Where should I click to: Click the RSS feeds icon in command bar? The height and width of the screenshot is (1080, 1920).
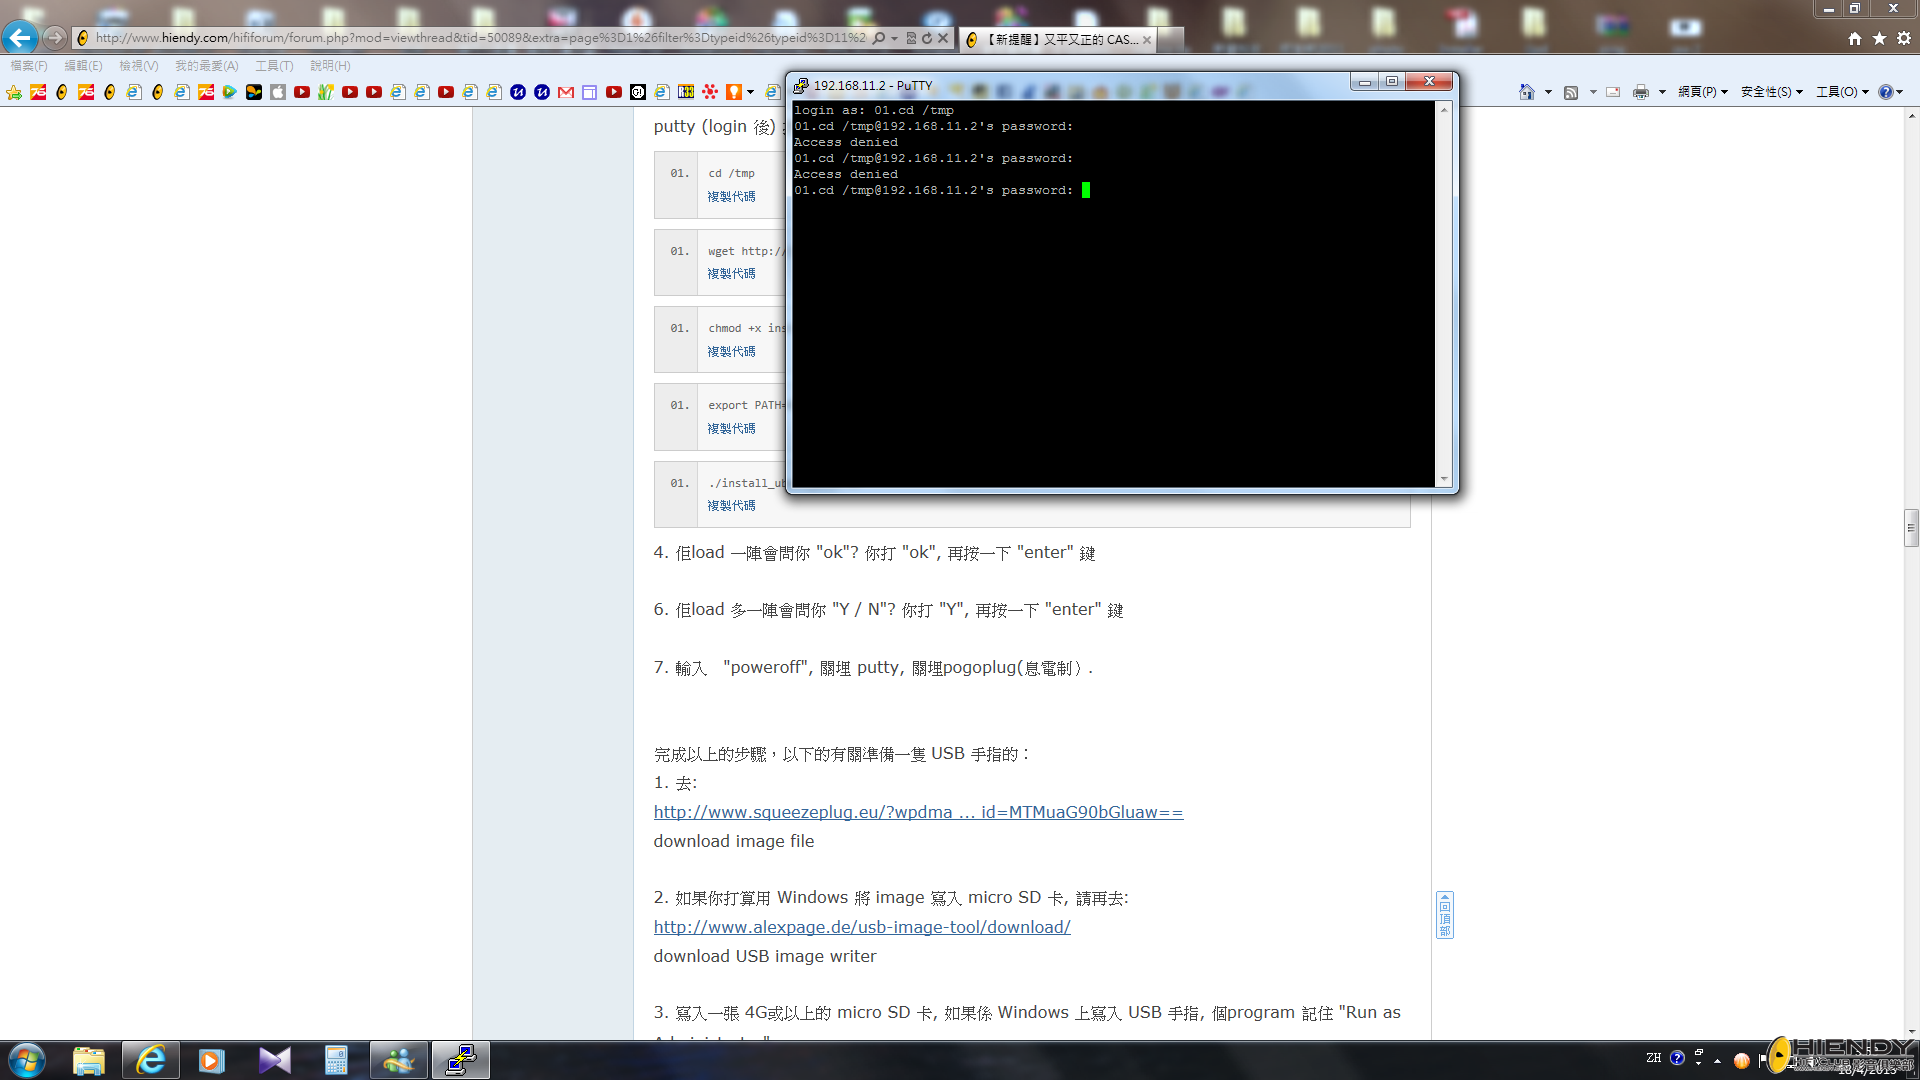click(1571, 92)
